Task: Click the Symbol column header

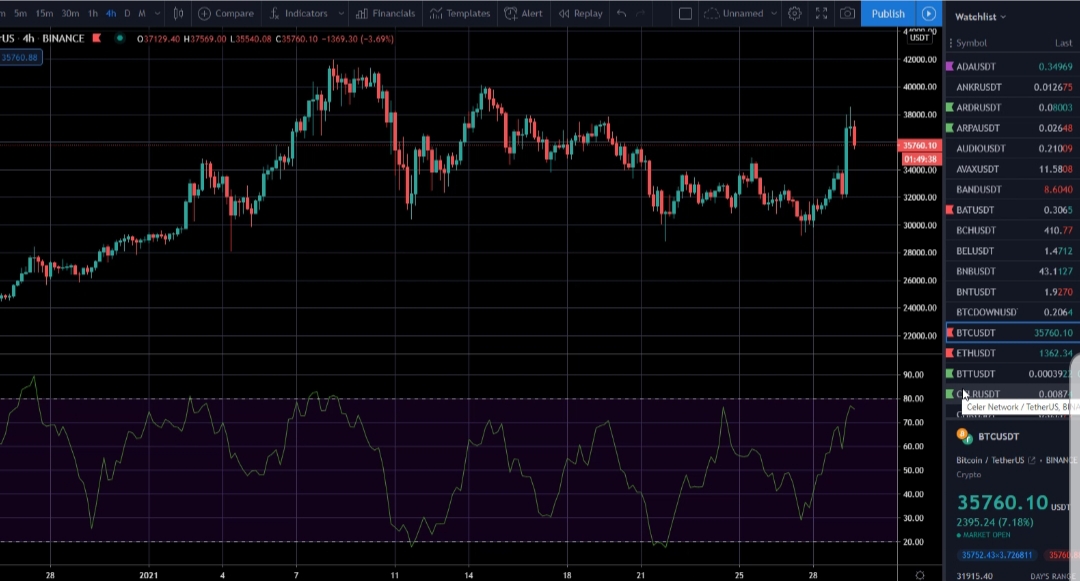Action: pyautogui.click(x=971, y=43)
